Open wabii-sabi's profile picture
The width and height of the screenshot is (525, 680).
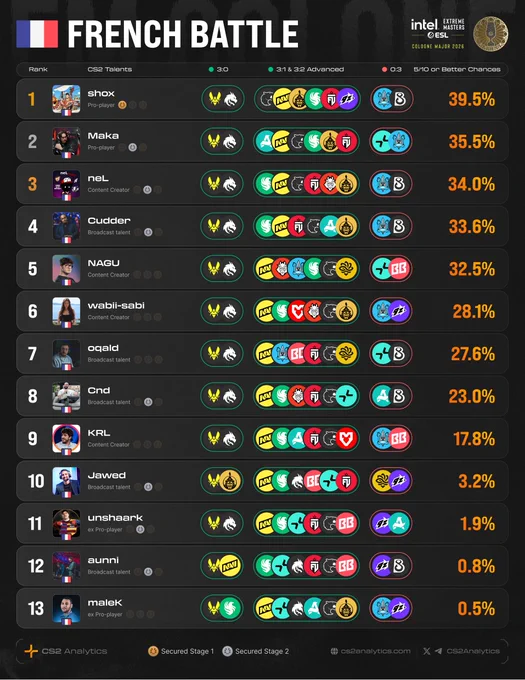[66, 311]
